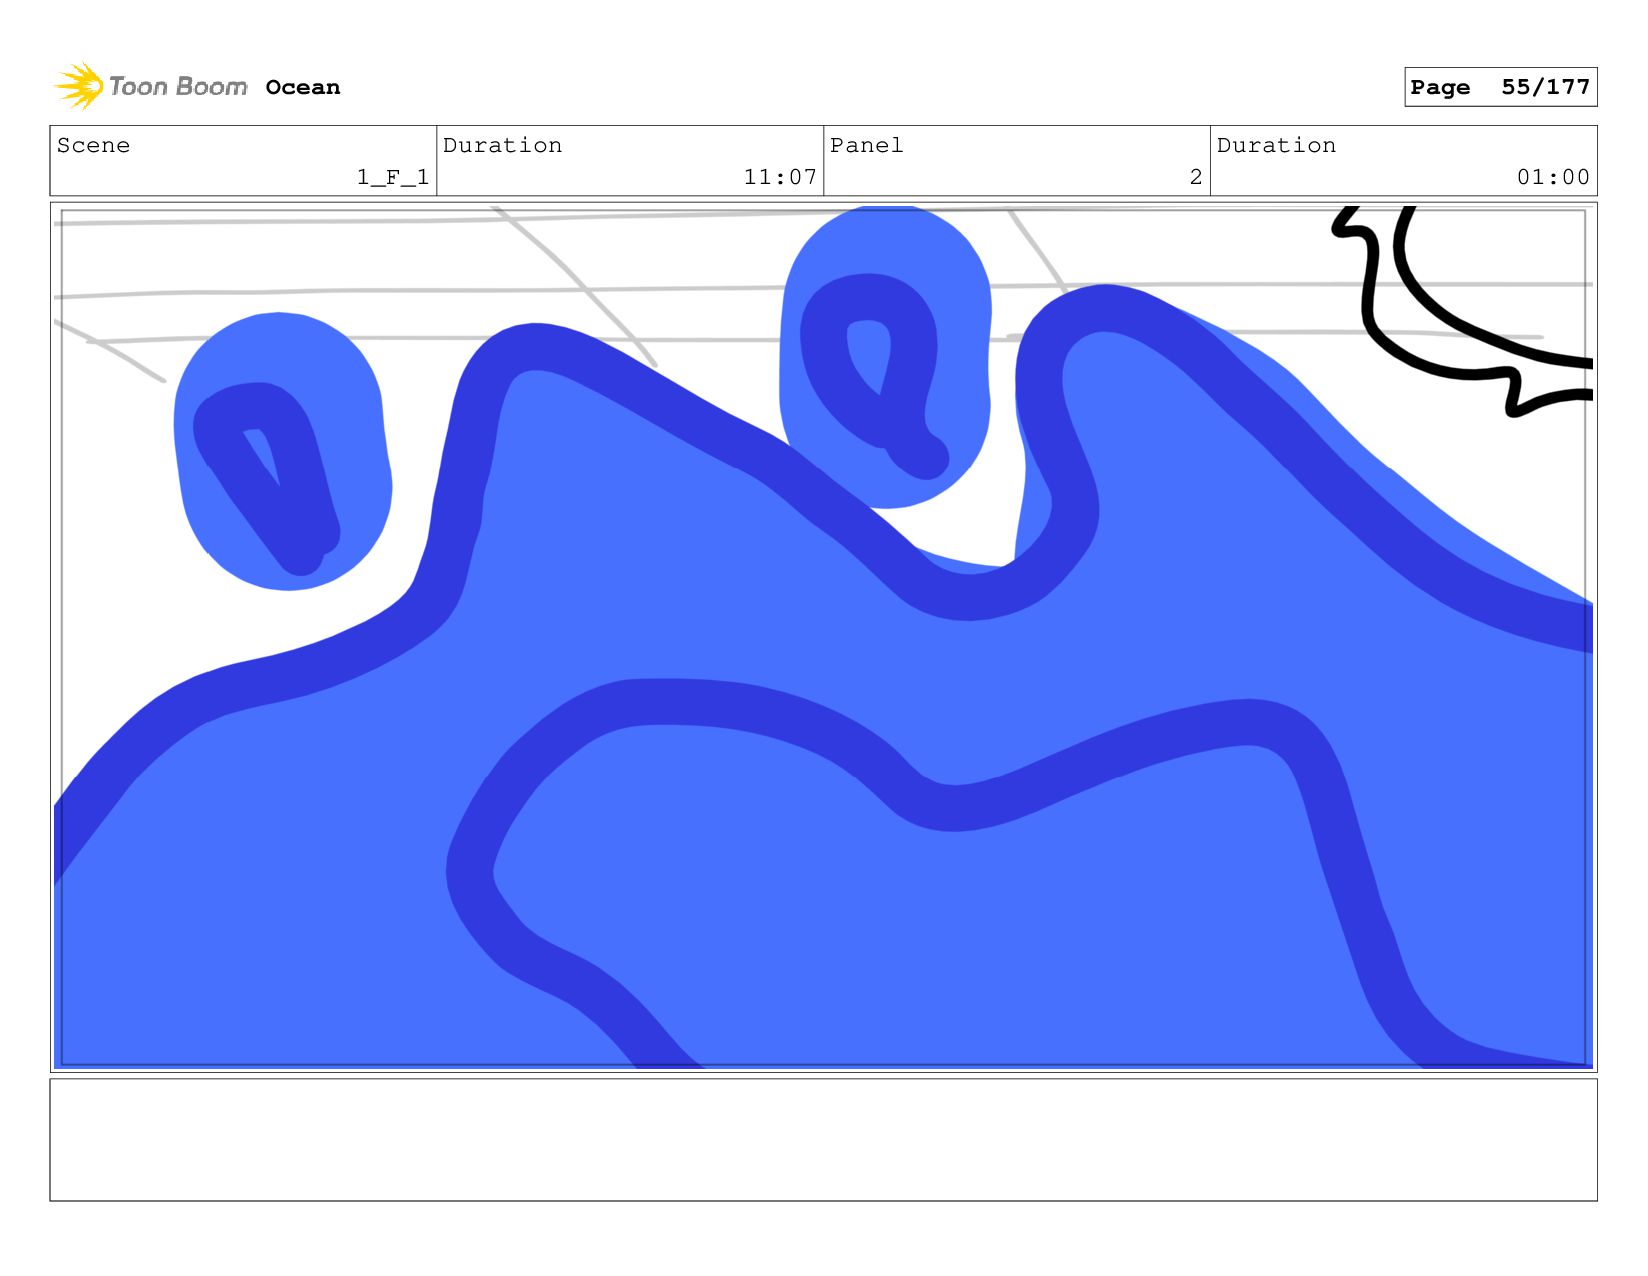Select the 'Ocean' project title text
The height and width of the screenshot is (1276, 1648).
click(x=303, y=87)
